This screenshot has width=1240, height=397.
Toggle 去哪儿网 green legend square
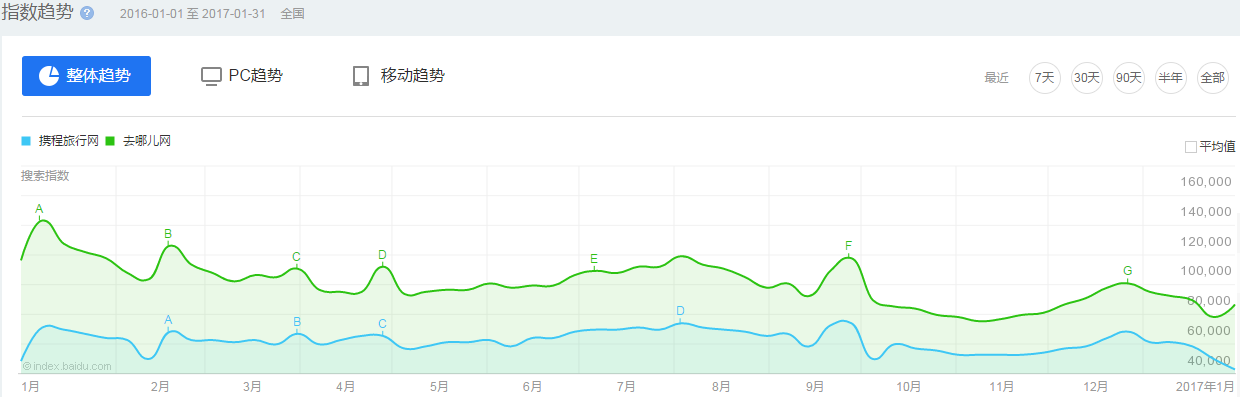point(110,142)
